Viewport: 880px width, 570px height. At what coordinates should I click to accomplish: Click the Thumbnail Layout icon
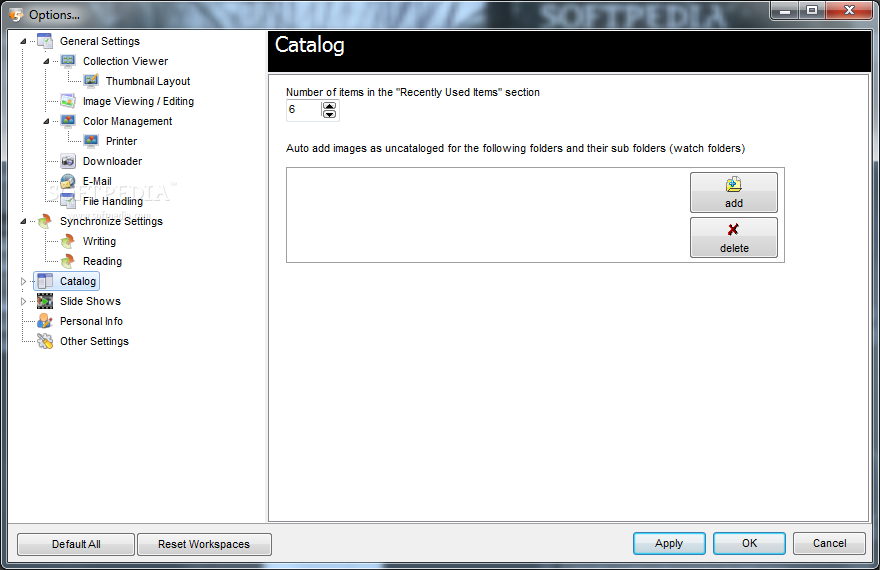click(x=91, y=81)
